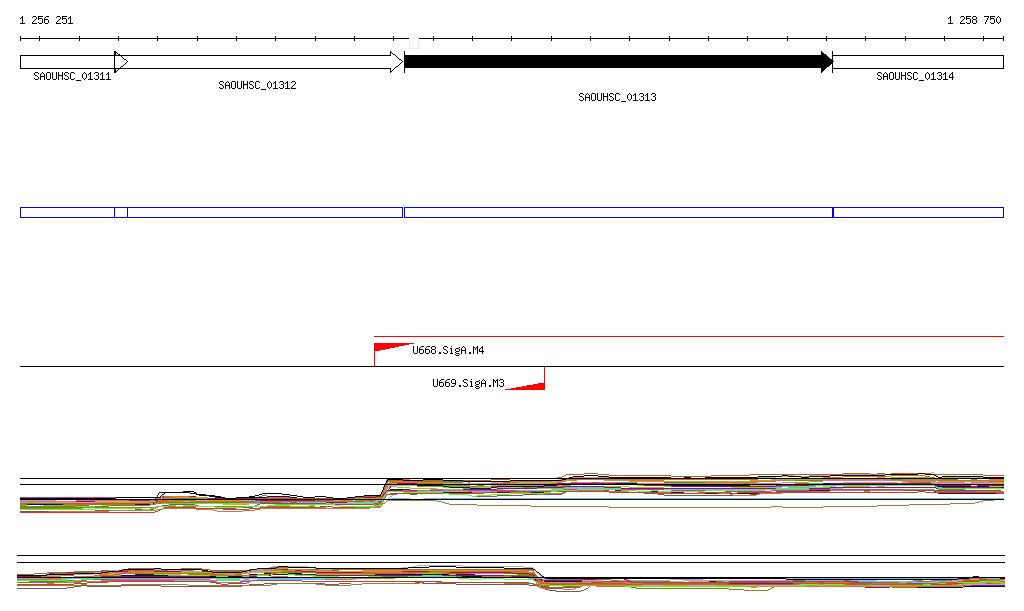Select the black SAOUHSC_01313 gene arrow
This screenshot has width=1024, height=611.
point(615,62)
